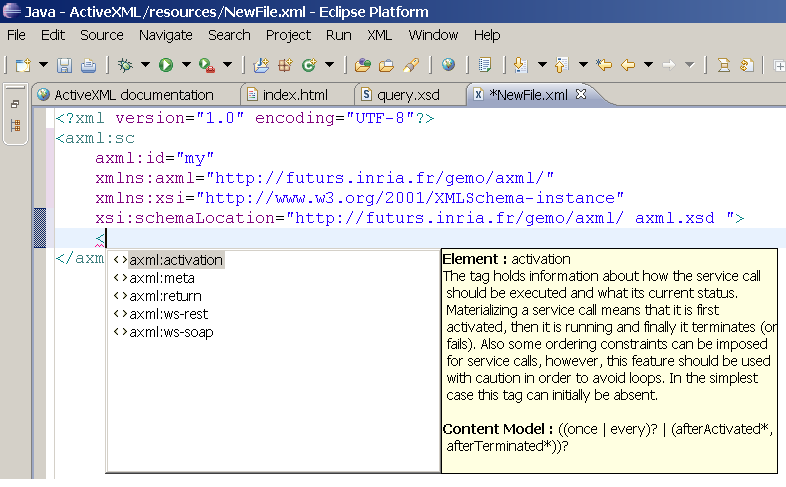Click the xml version declaration line
This screenshot has width=786, height=487.
pyautogui.click(x=245, y=118)
